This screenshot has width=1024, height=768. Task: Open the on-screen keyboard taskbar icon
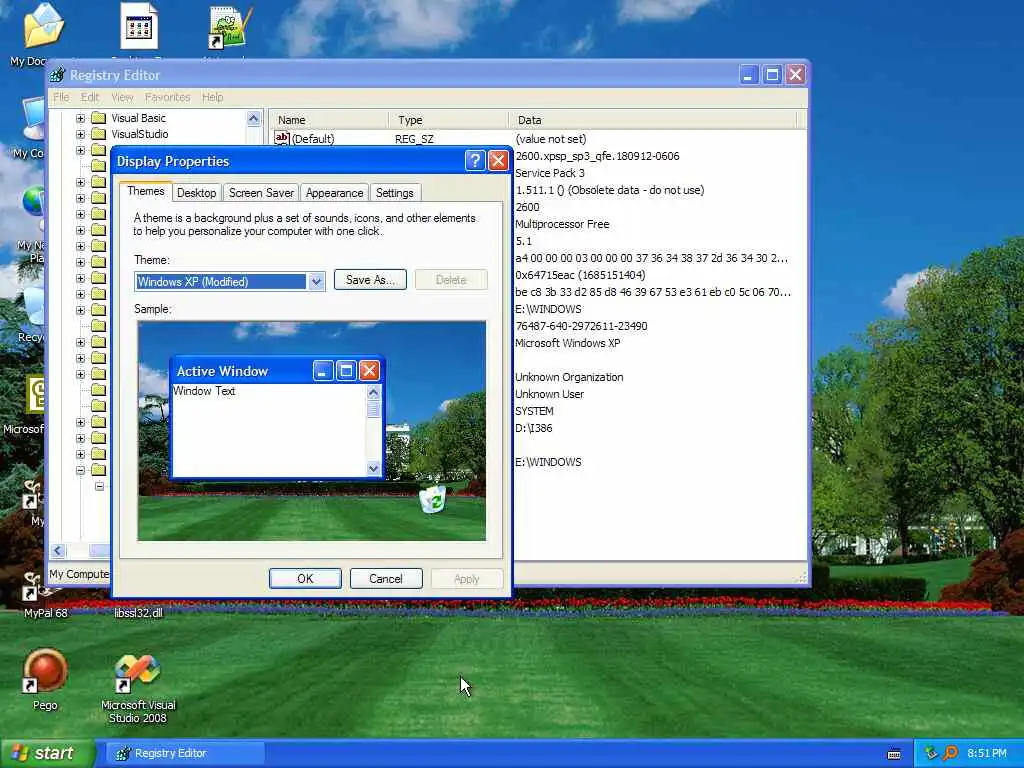pos(894,754)
